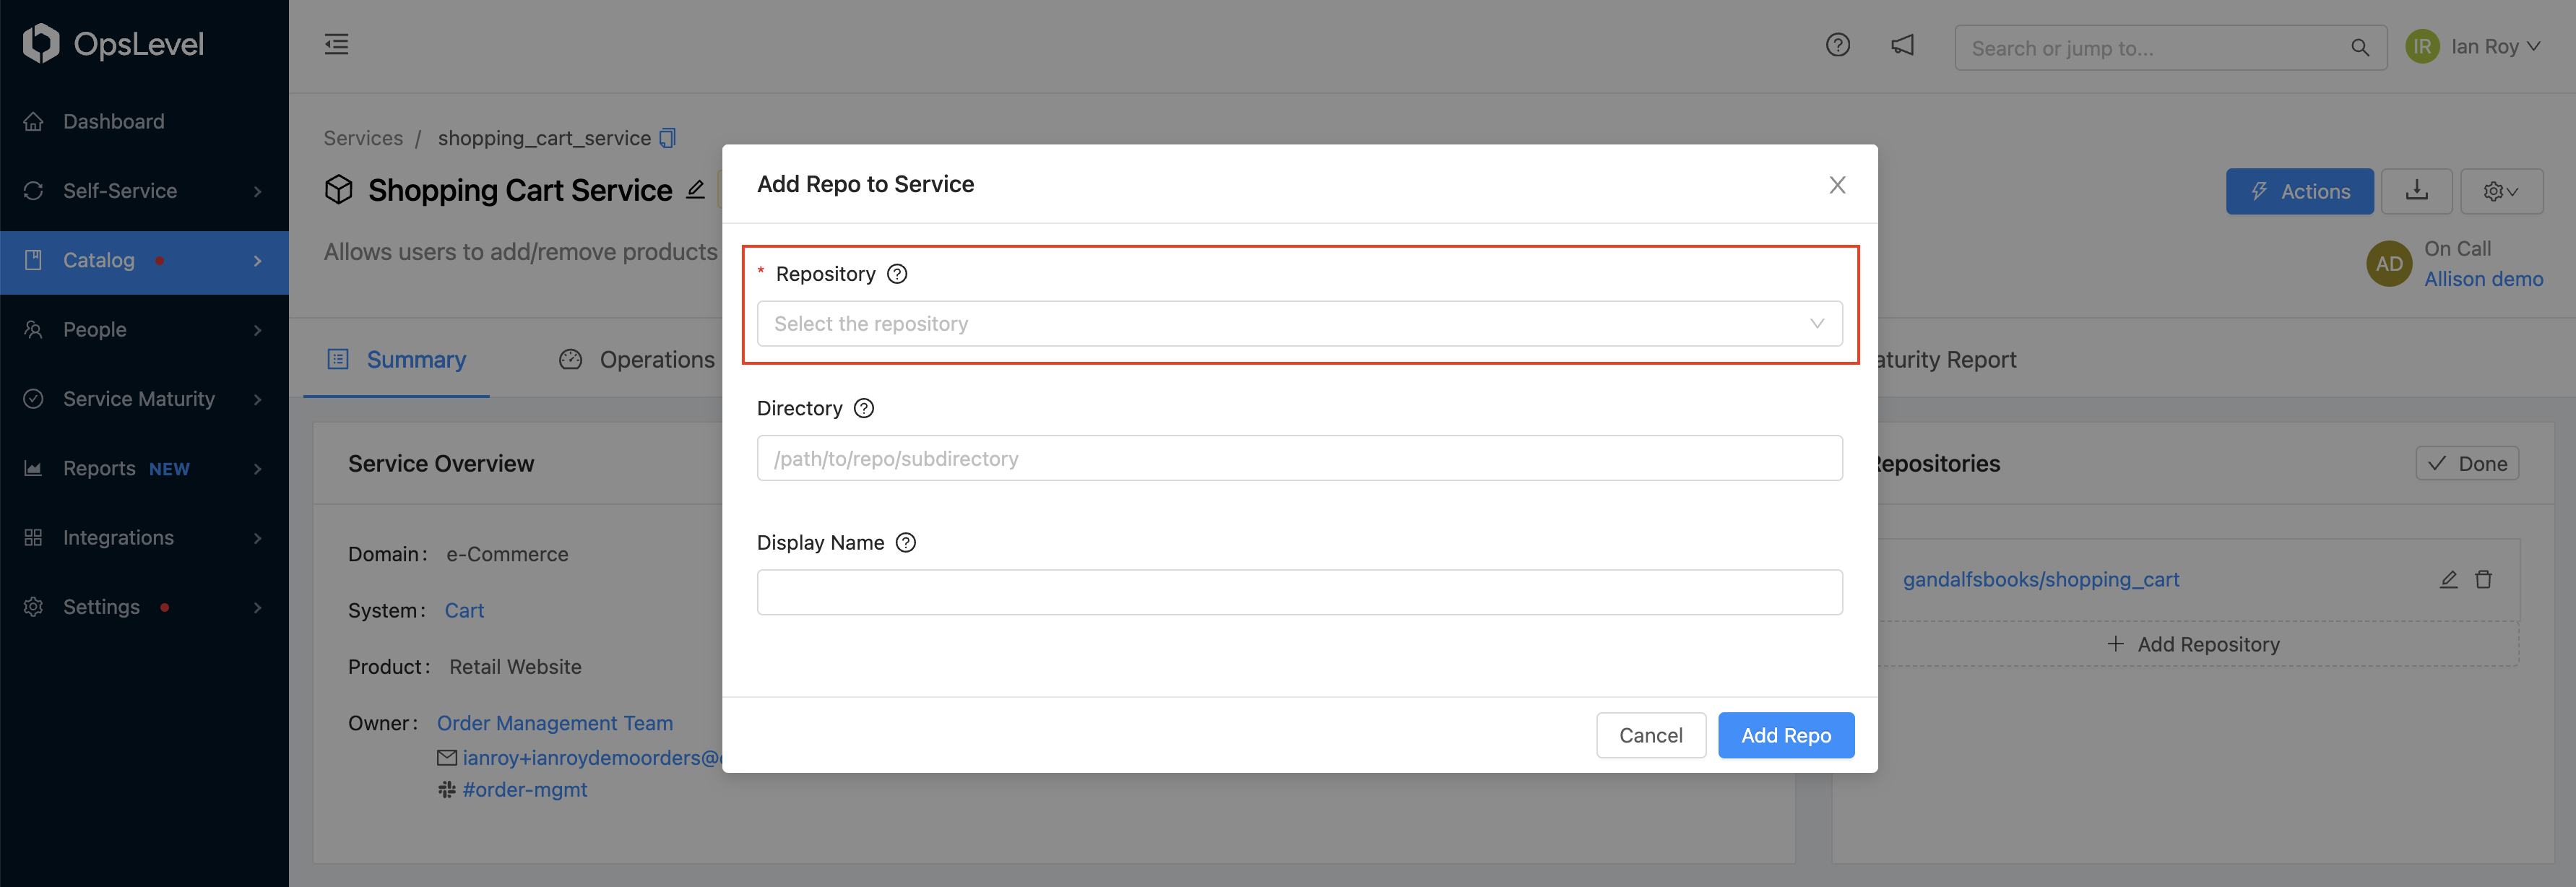Open the Repository select dropdown
The image size is (2576, 887).
coord(1299,324)
